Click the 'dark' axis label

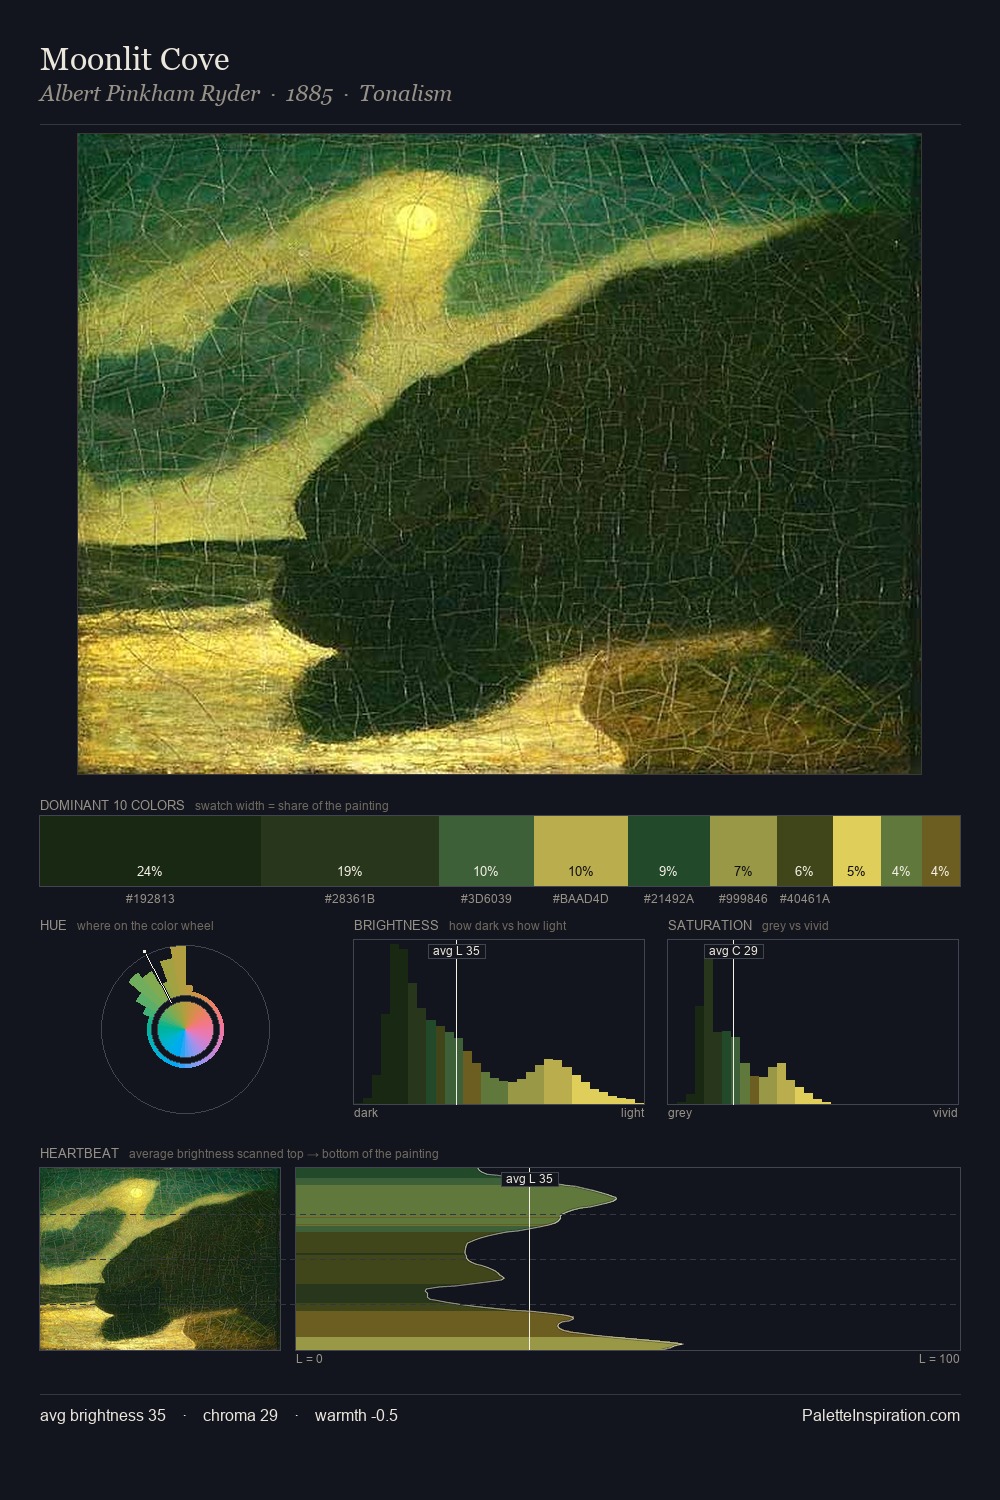coord(366,1113)
